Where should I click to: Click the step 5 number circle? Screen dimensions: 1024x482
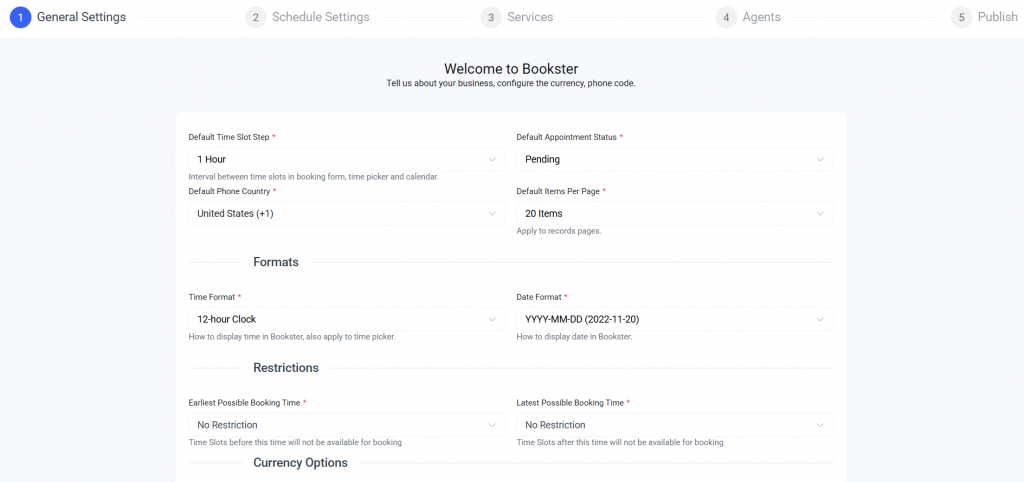point(961,18)
